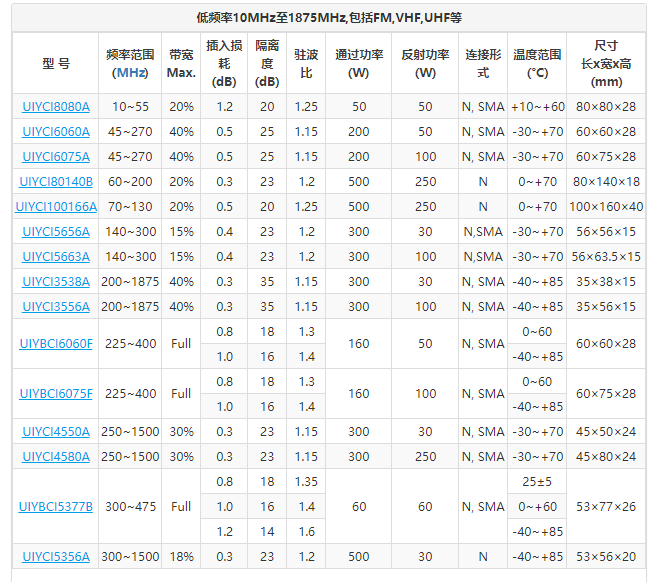658x582 pixels.
Task: Open the UIYCI5356A link
Action: click(x=56, y=557)
